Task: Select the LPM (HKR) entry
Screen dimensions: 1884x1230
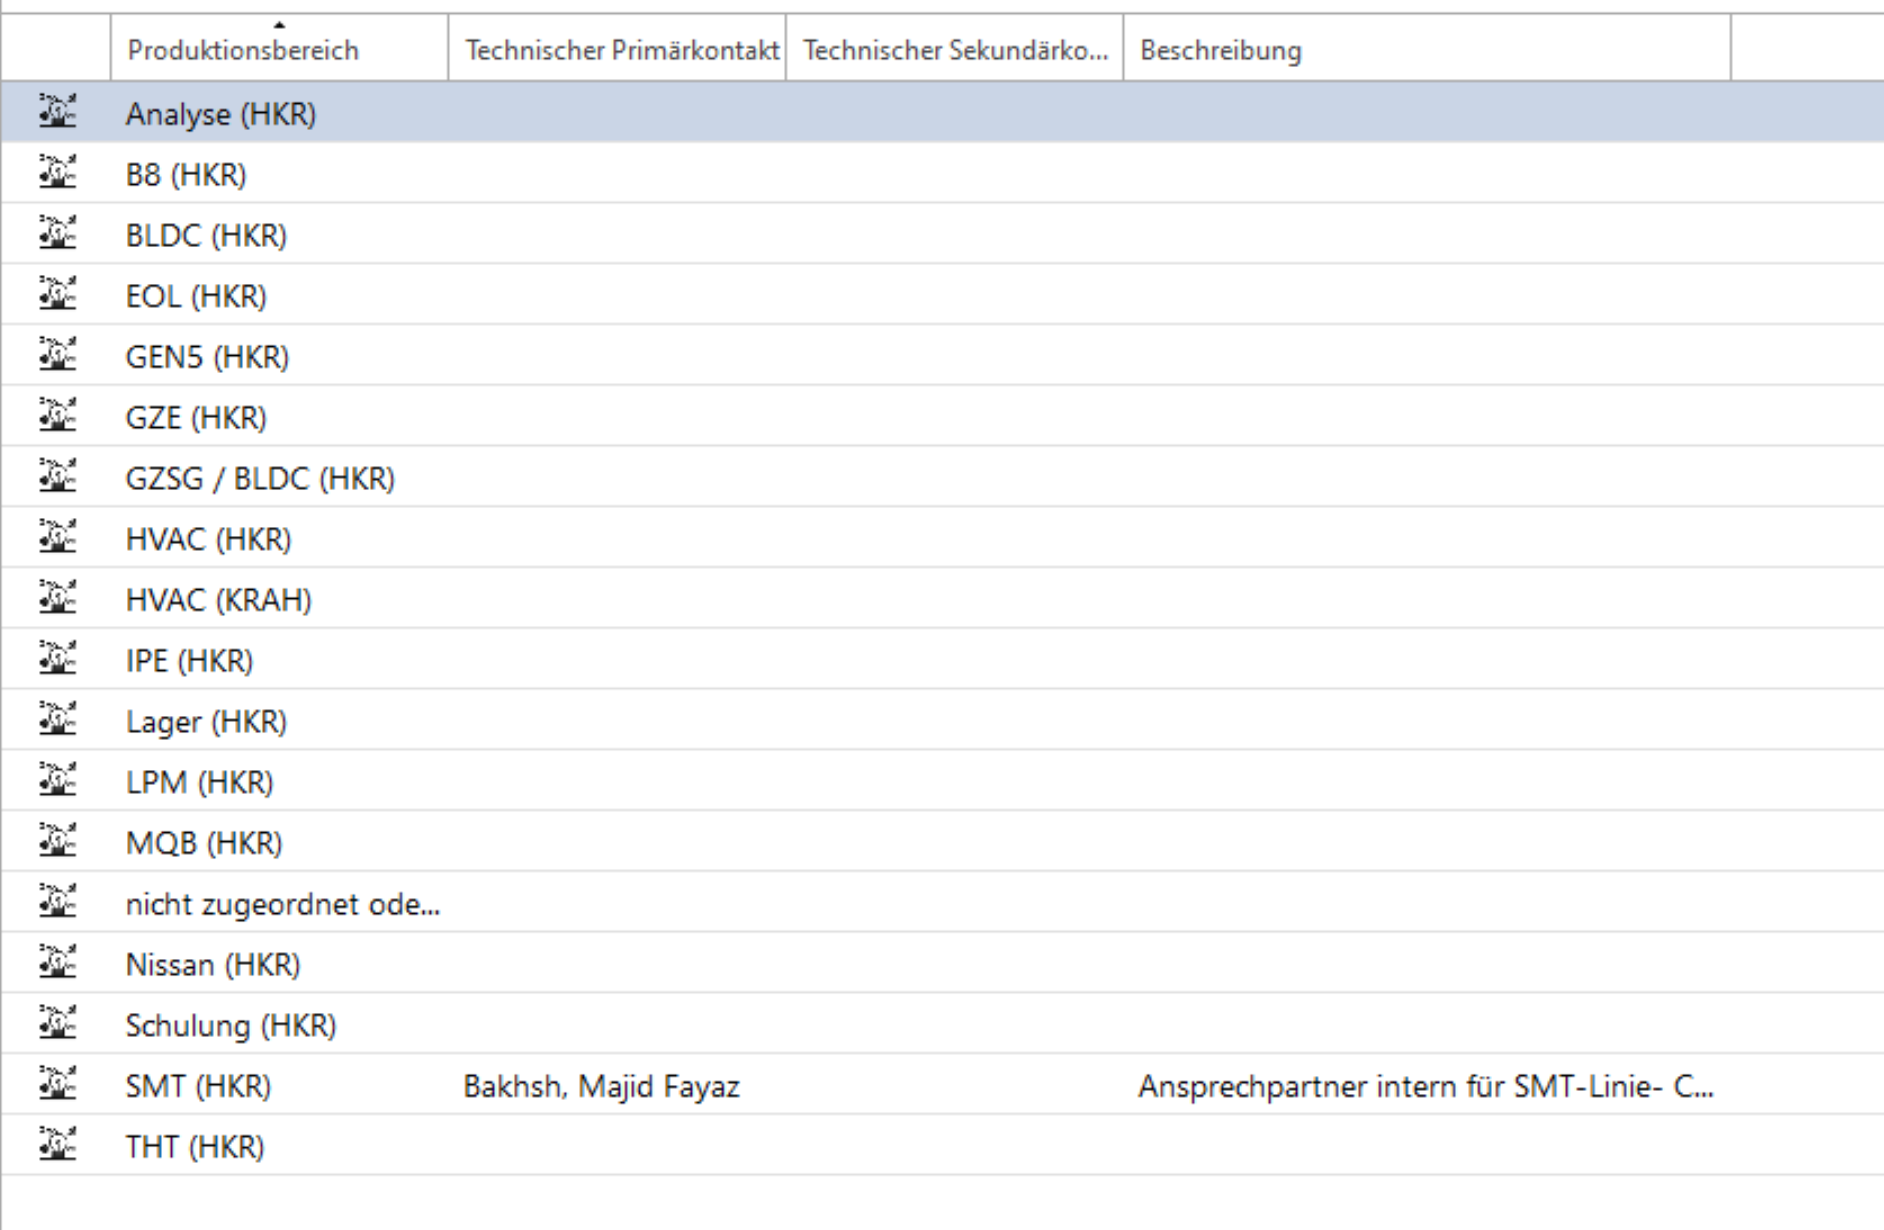Action: (x=199, y=783)
